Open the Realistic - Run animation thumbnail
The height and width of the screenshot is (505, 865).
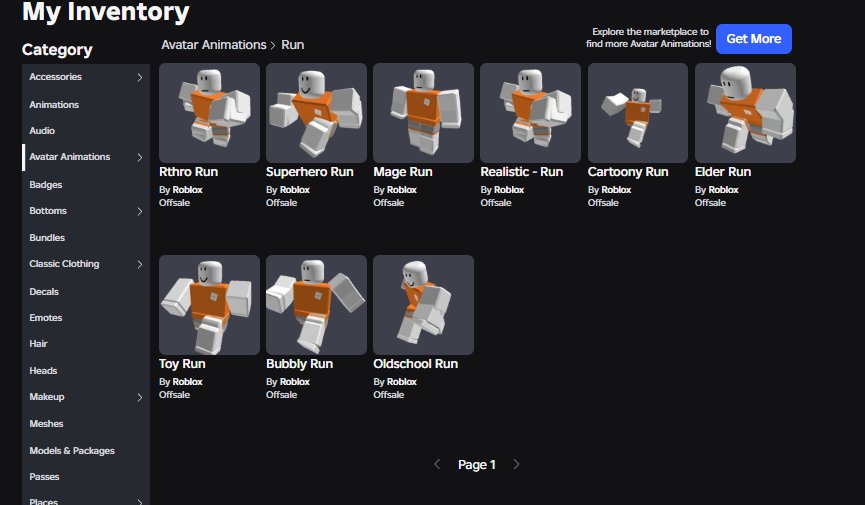[x=530, y=113]
